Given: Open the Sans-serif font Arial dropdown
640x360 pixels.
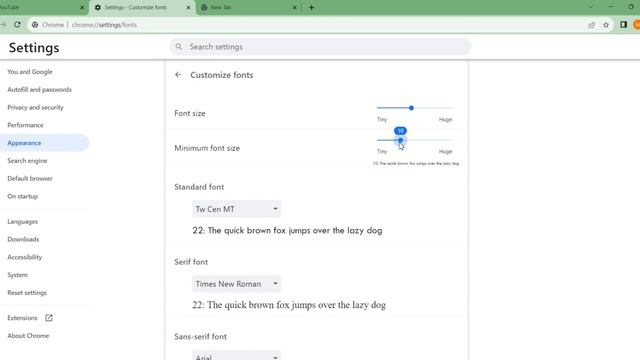Looking at the screenshot, I should 236,355.
